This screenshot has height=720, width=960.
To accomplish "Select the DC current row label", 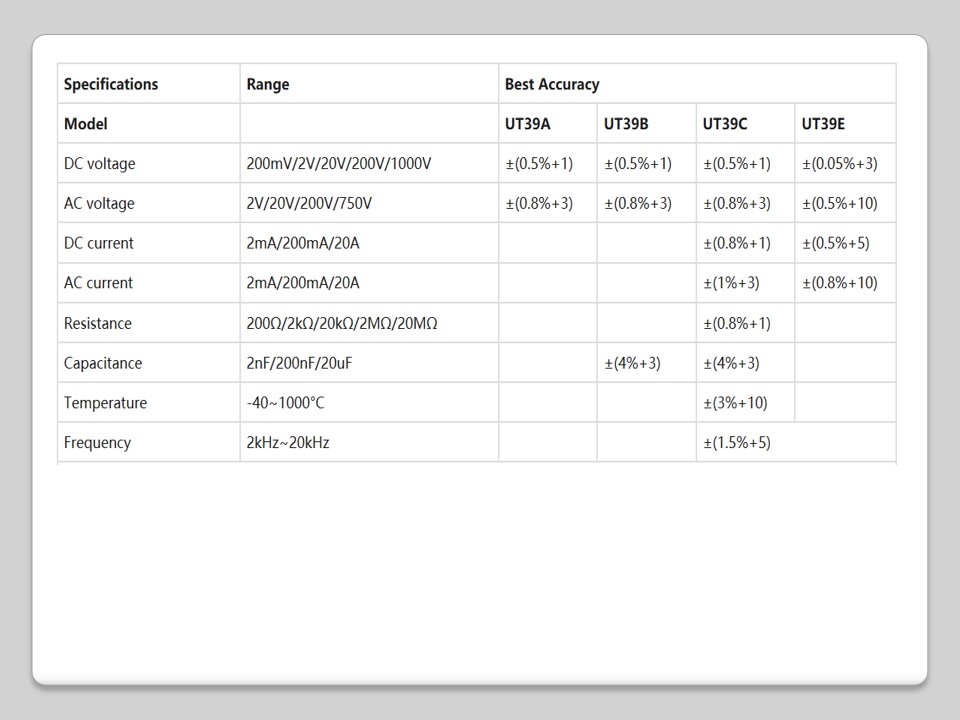I will (98, 243).
